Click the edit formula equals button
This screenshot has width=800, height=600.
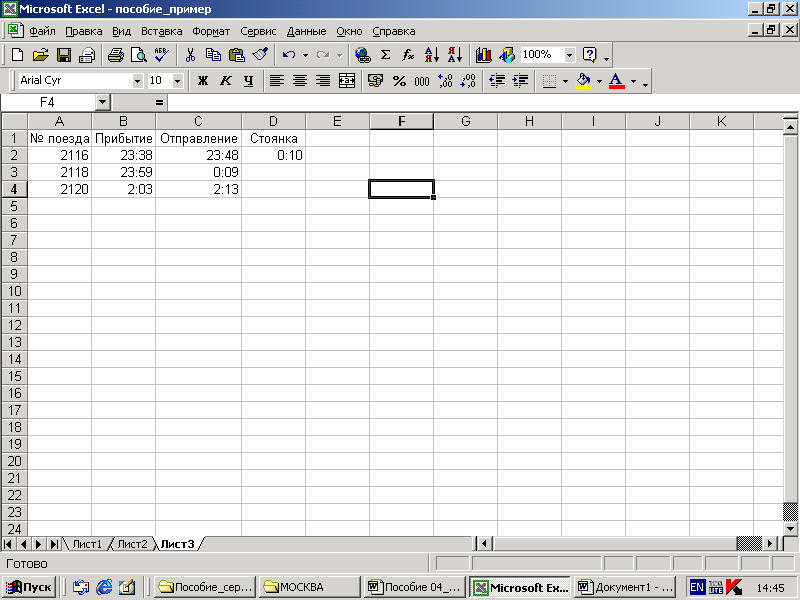pos(159,103)
